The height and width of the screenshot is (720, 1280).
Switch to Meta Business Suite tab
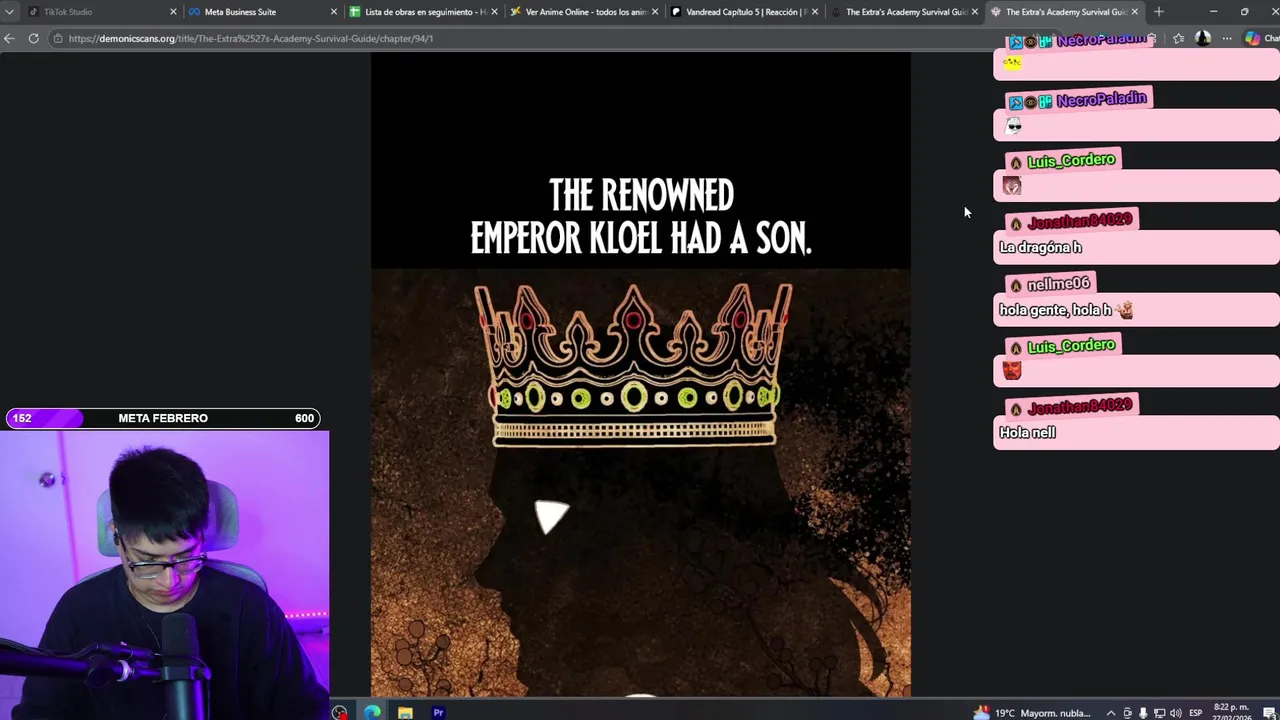tap(260, 12)
